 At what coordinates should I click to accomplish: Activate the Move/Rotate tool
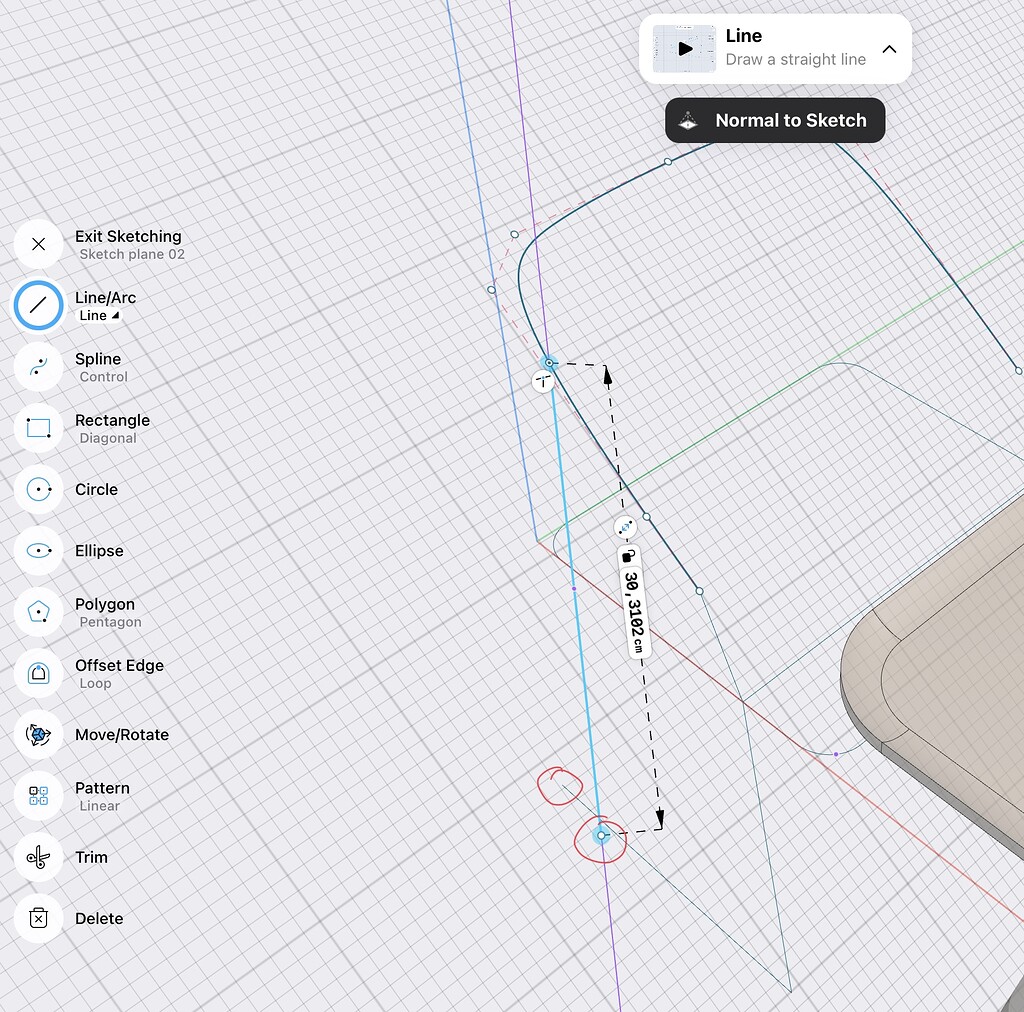tap(38, 734)
